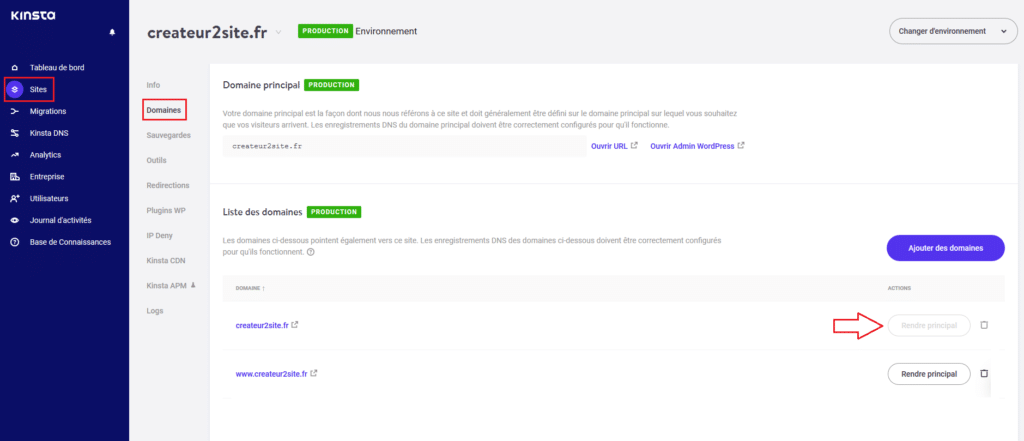
Task: Open Entreprise in sidebar
Action: pyautogui.click(x=47, y=176)
